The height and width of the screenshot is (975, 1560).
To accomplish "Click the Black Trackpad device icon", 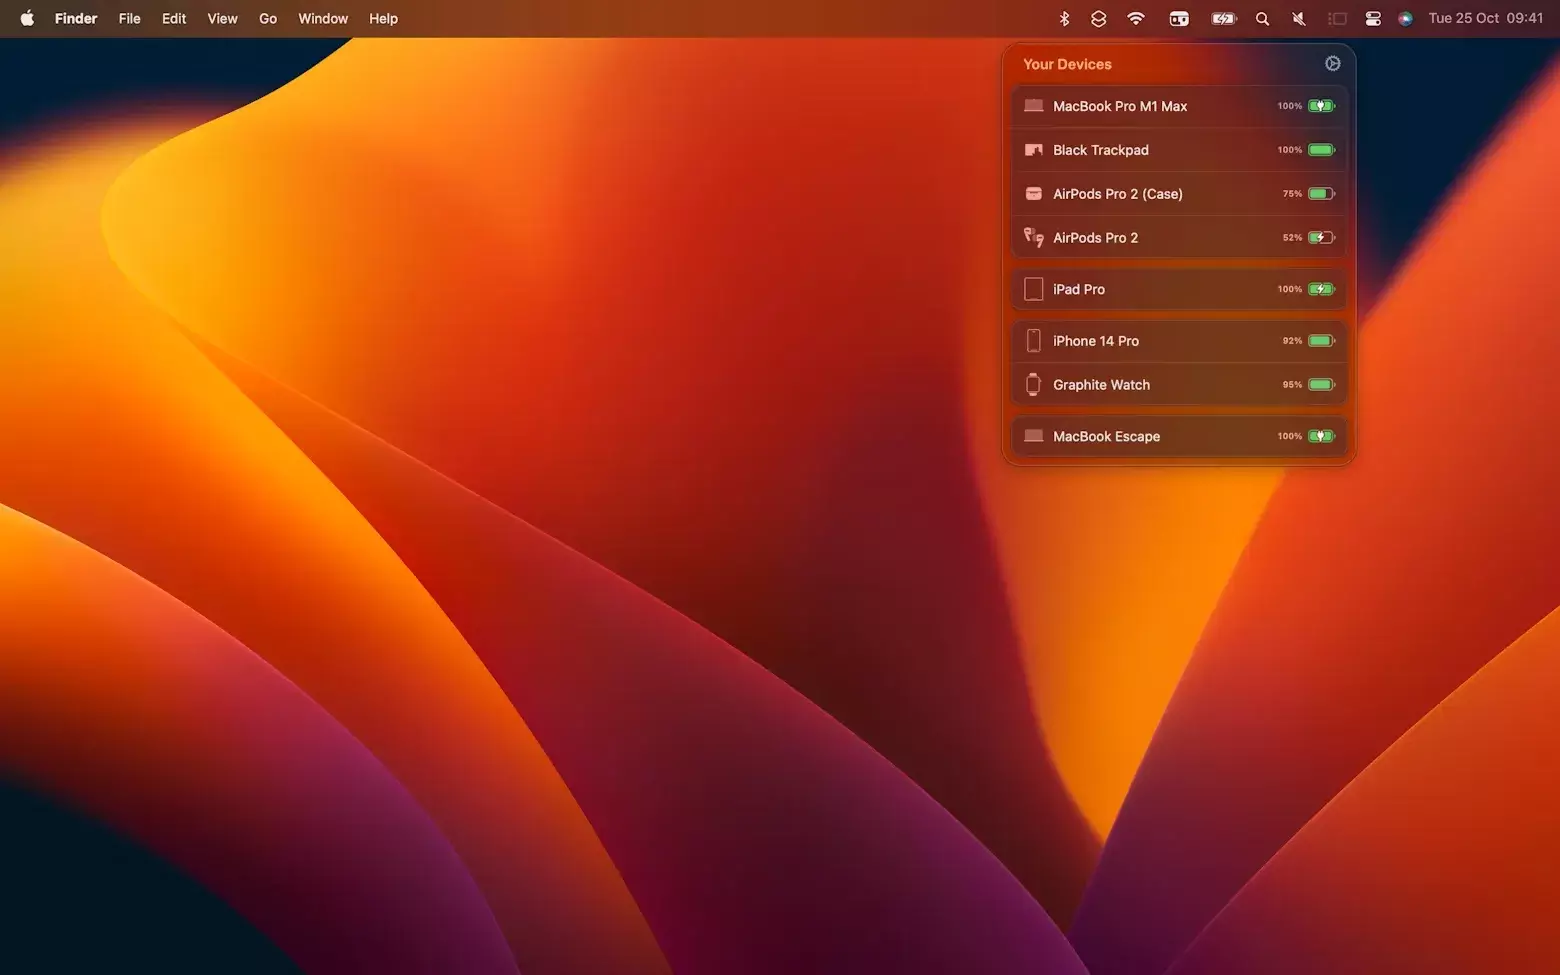I will (1033, 150).
